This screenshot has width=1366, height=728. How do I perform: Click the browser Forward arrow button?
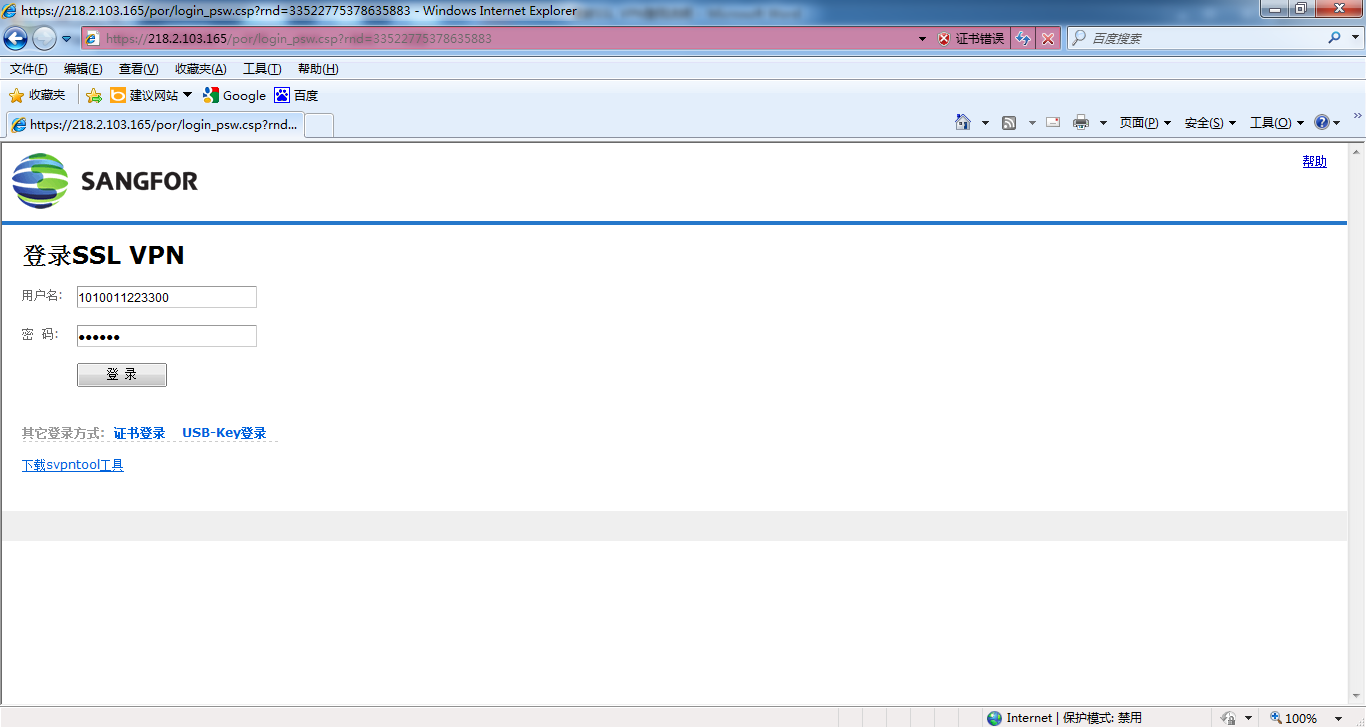44,39
